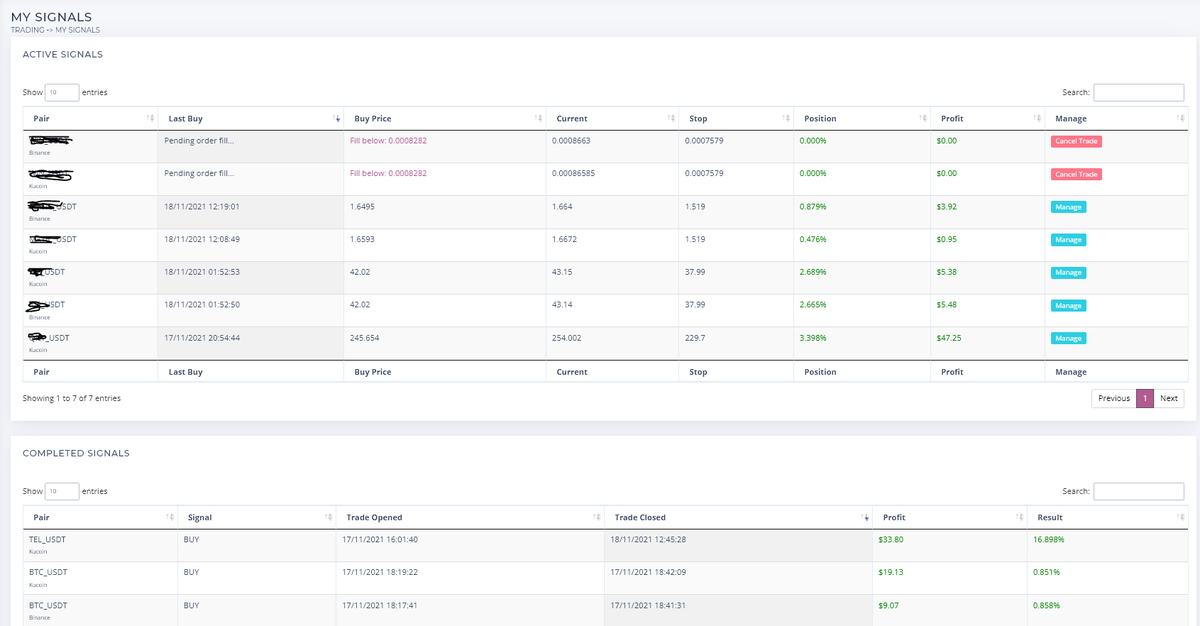1200x626 pixels.
Task: Sort Completed Signals by Trade Closed column
Action: click(x=738, y=517)
